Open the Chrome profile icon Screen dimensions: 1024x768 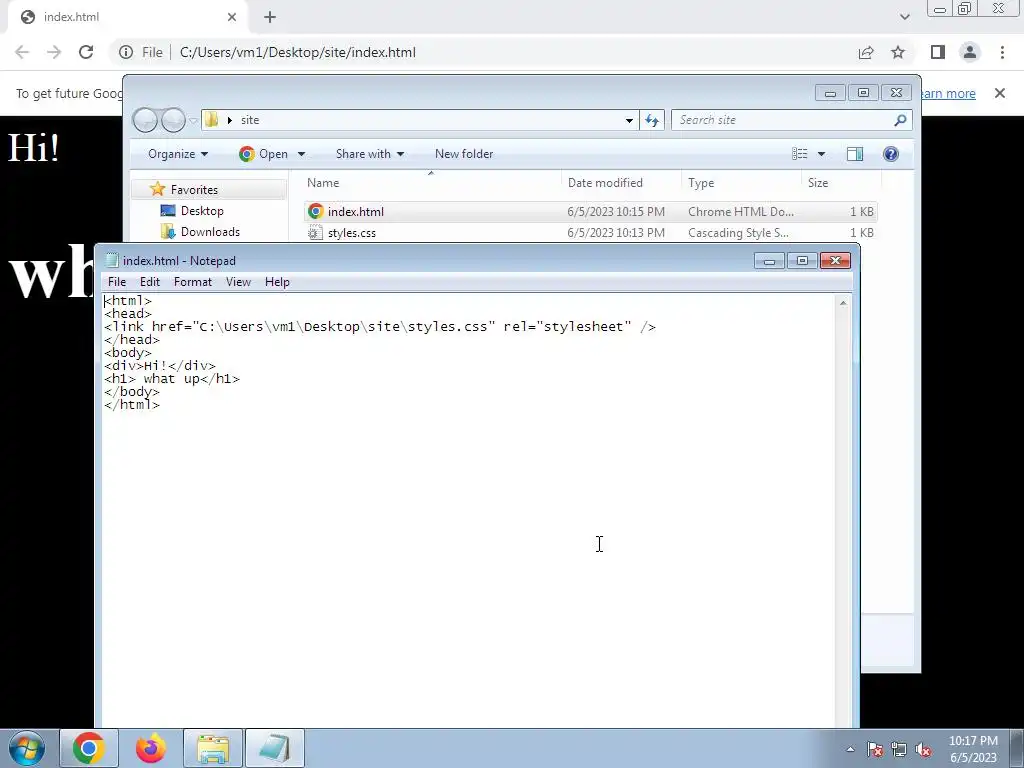(970, 52)
